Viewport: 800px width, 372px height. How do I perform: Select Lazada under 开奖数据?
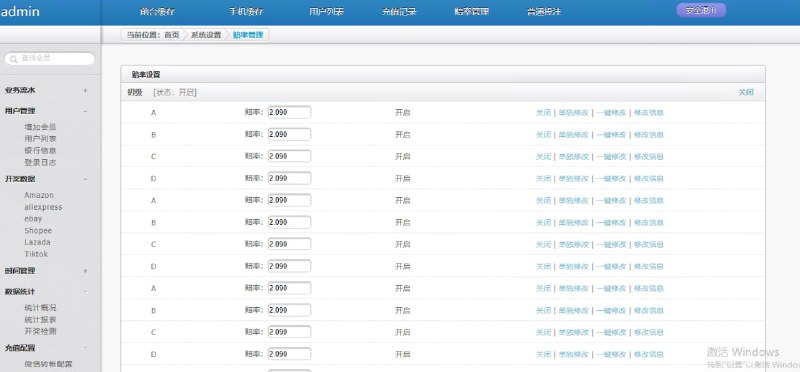[37, 242]
